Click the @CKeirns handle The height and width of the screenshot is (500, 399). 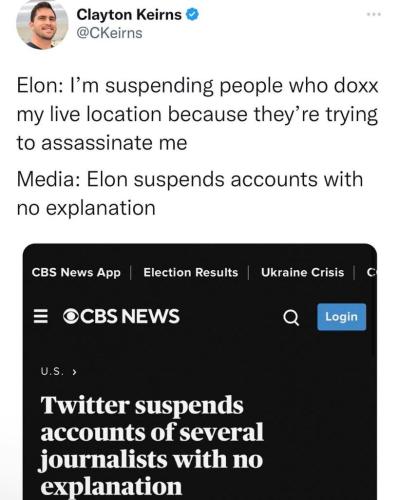click(x=109, y=33)
